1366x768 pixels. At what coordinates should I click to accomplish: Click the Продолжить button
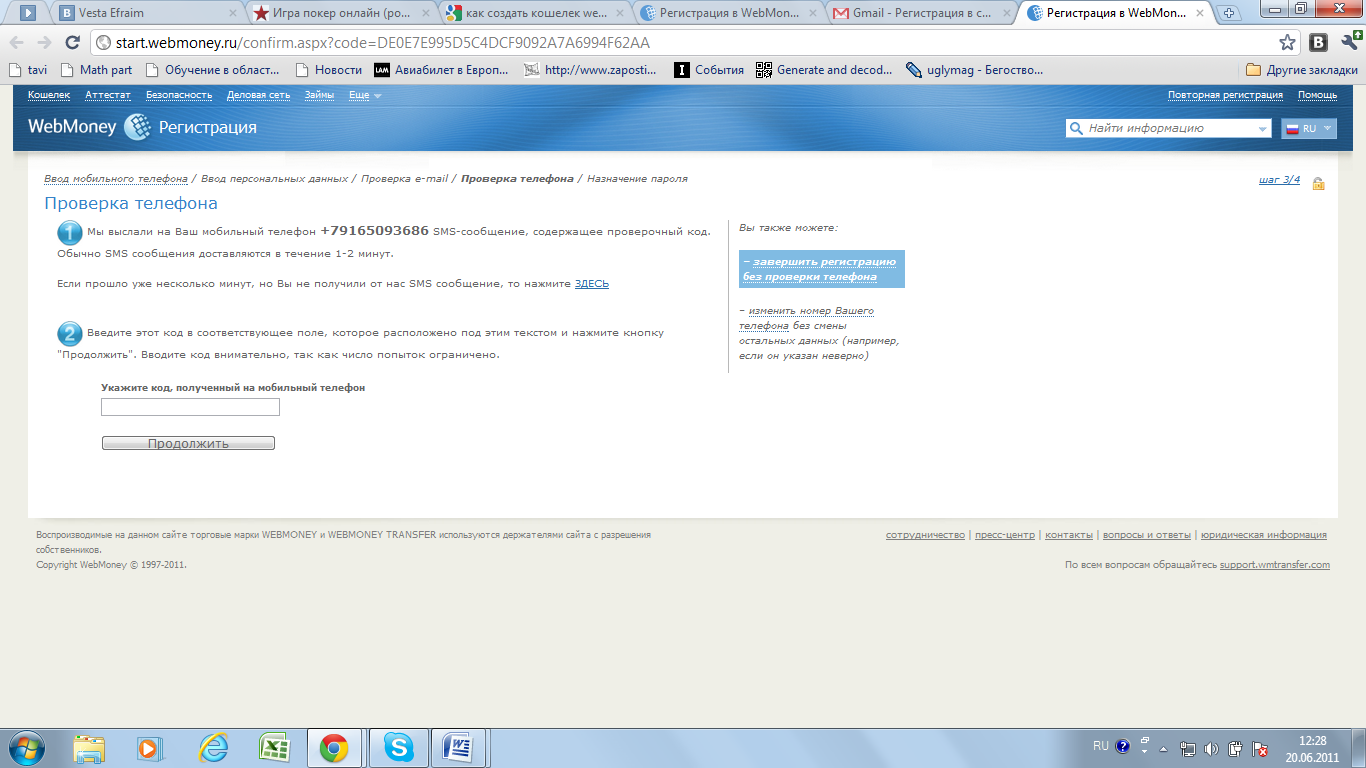pyautogui.click(x=188, y=443)
